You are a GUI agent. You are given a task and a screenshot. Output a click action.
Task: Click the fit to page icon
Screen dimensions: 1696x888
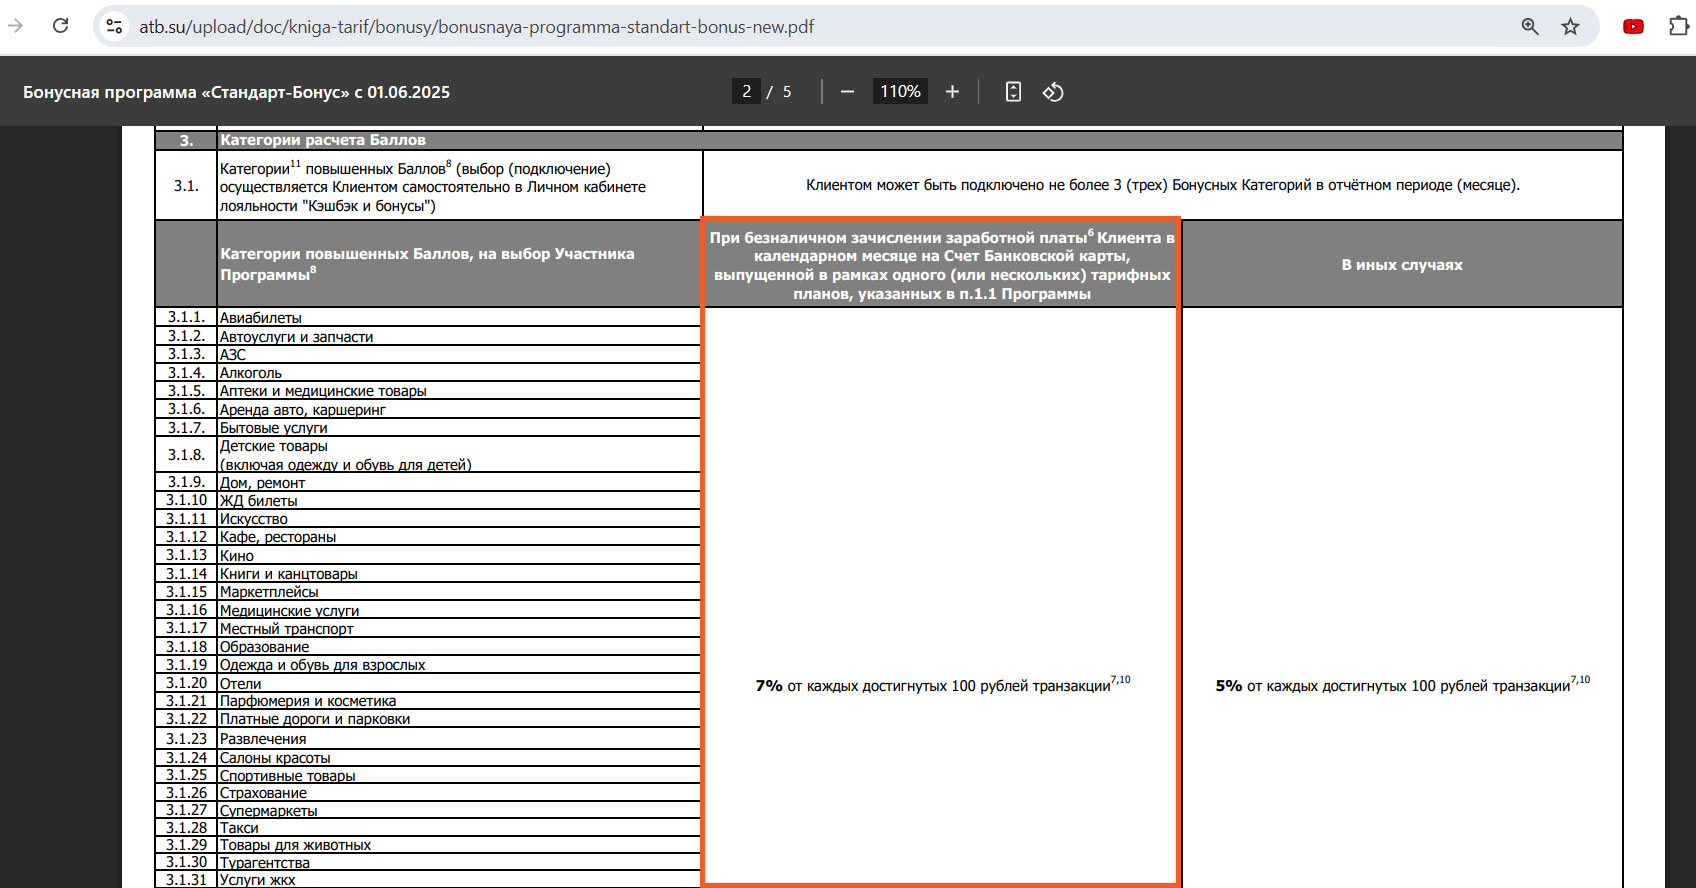(x=1013, y=92)
